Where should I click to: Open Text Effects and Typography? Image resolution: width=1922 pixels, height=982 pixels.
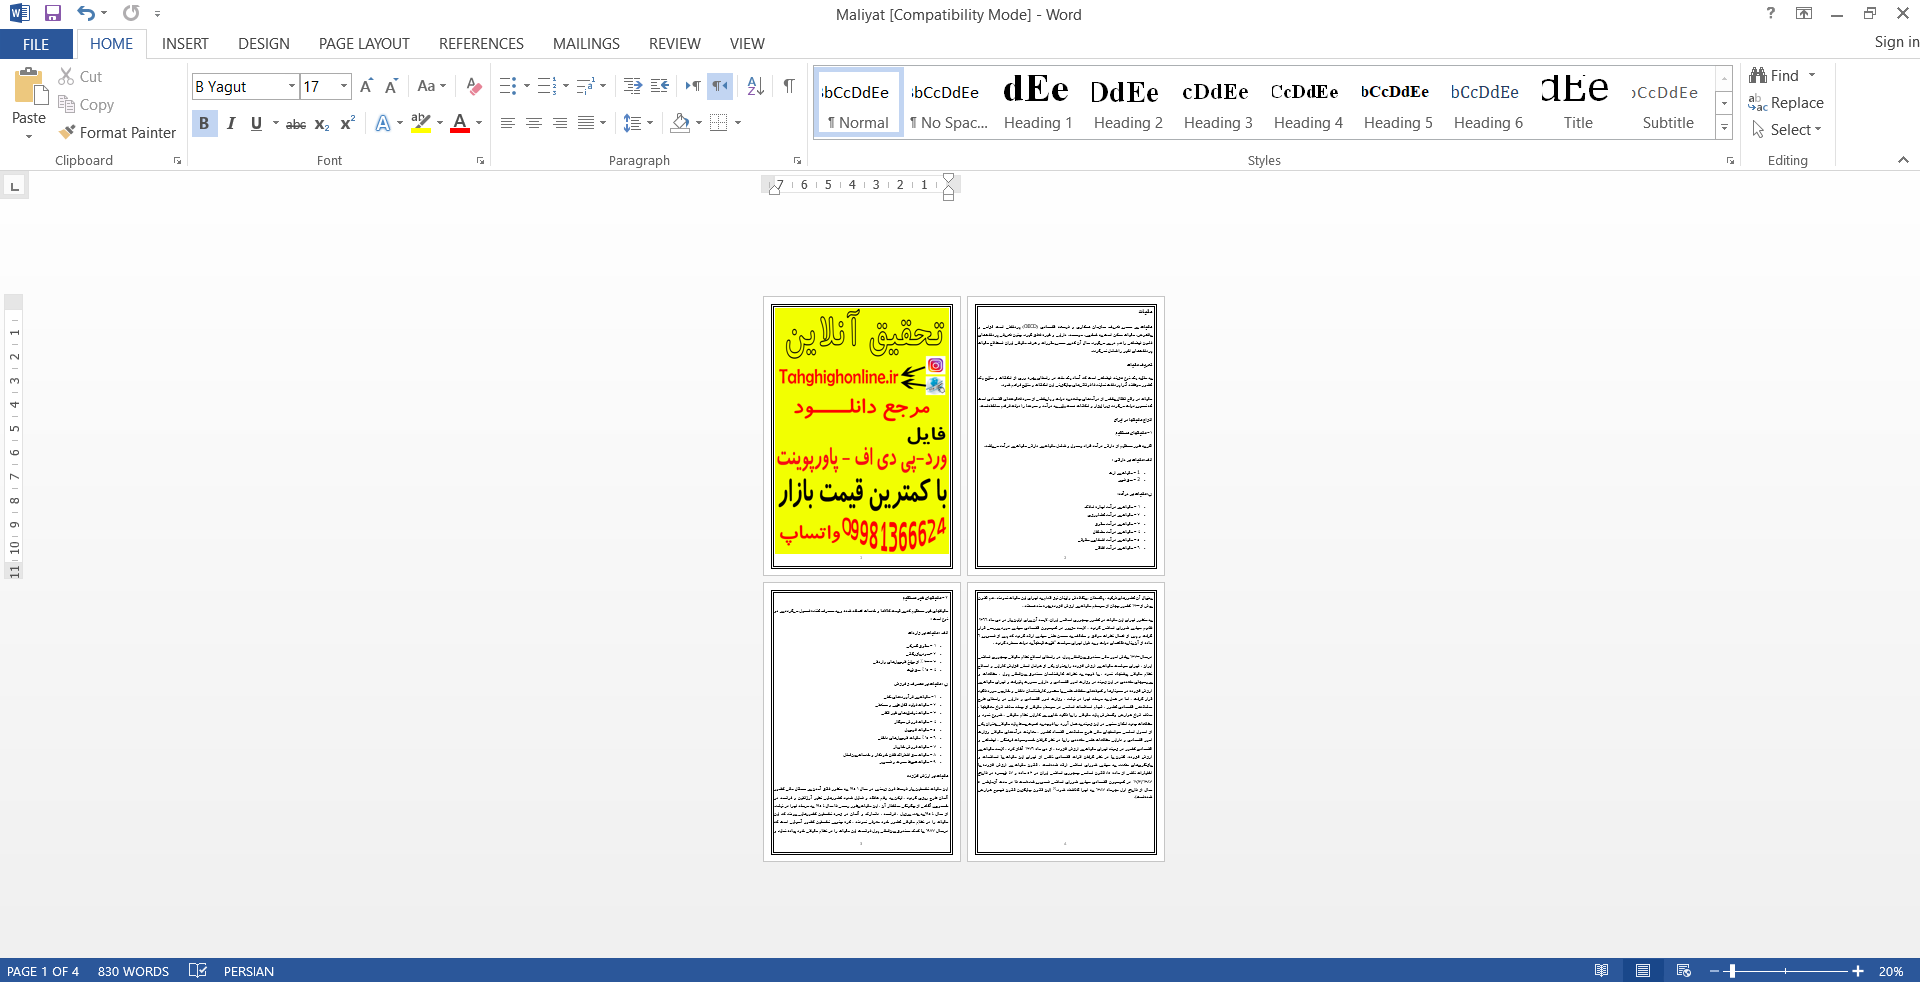[383, 123]
